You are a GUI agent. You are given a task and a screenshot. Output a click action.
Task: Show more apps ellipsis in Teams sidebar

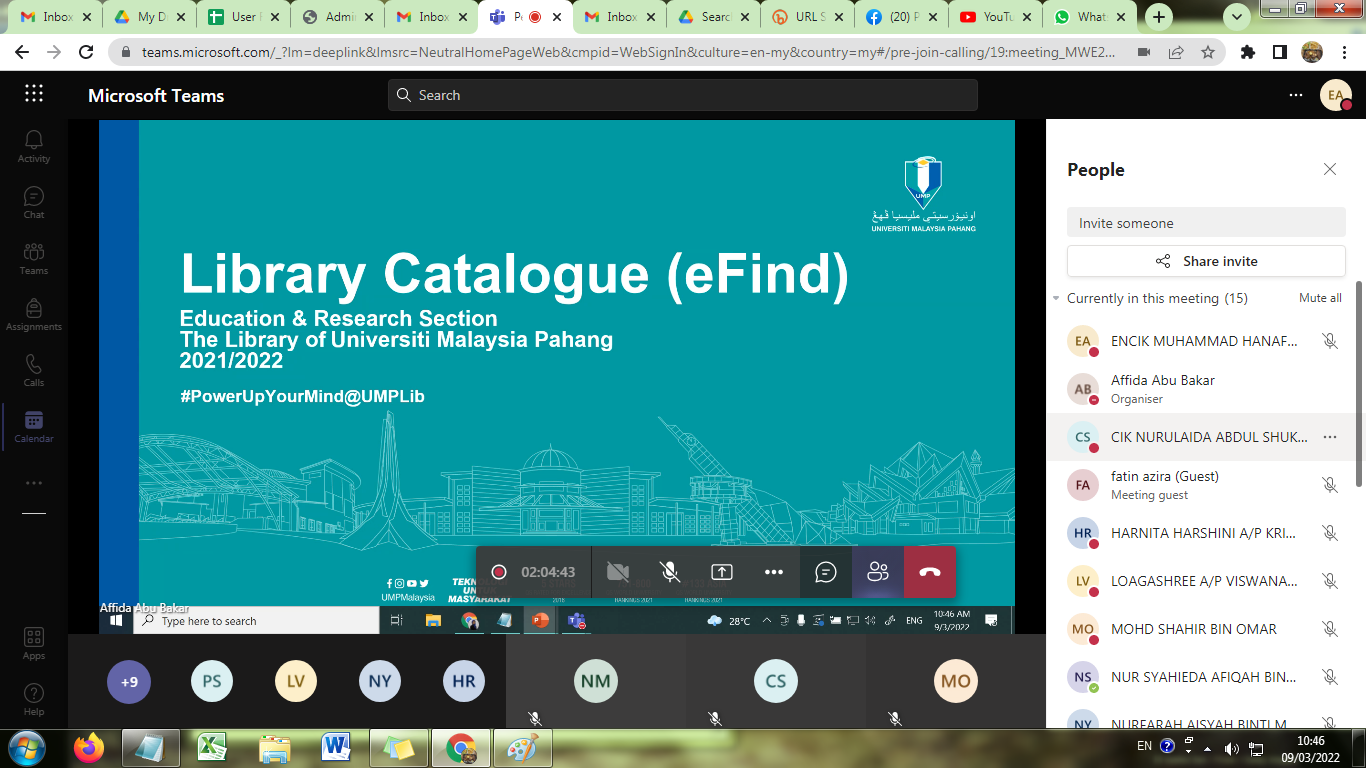click(x=34, y=483)
